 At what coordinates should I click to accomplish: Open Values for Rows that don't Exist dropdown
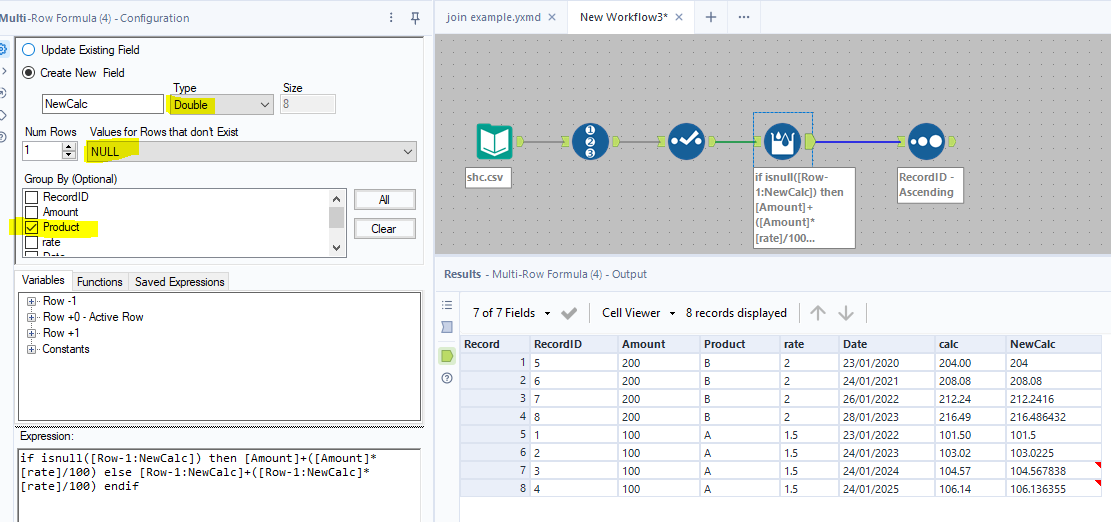[251, 151]
